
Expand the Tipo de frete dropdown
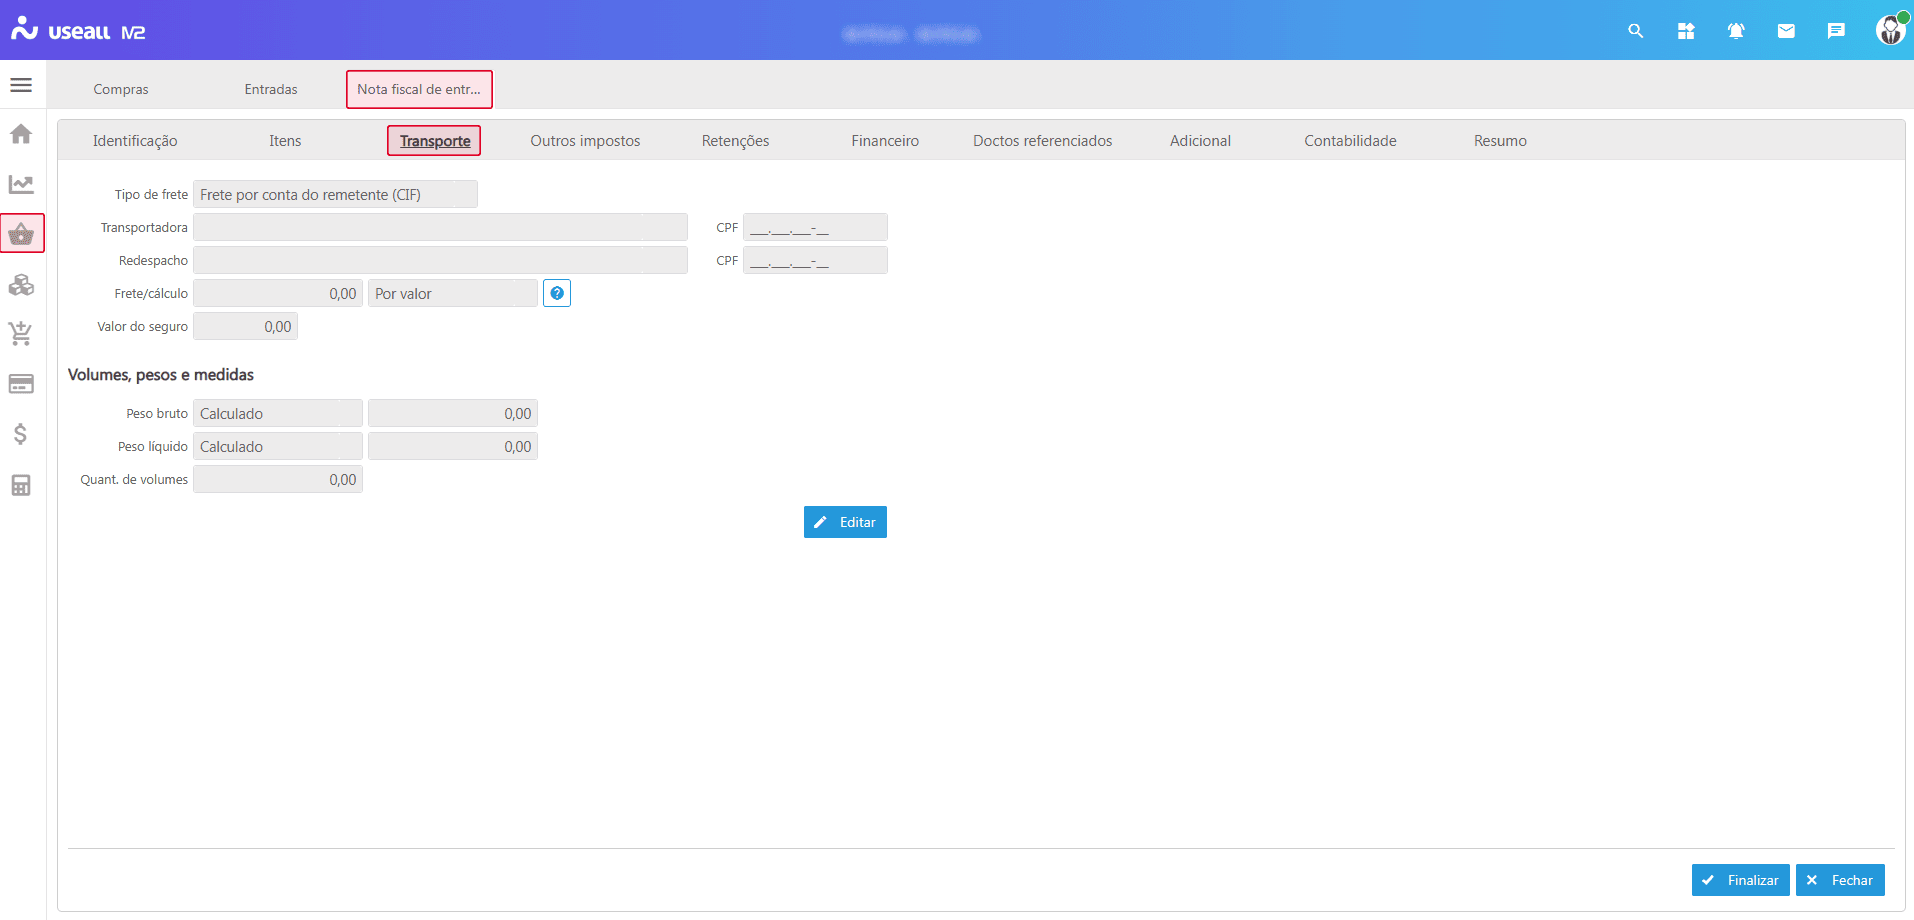point(335,194)
